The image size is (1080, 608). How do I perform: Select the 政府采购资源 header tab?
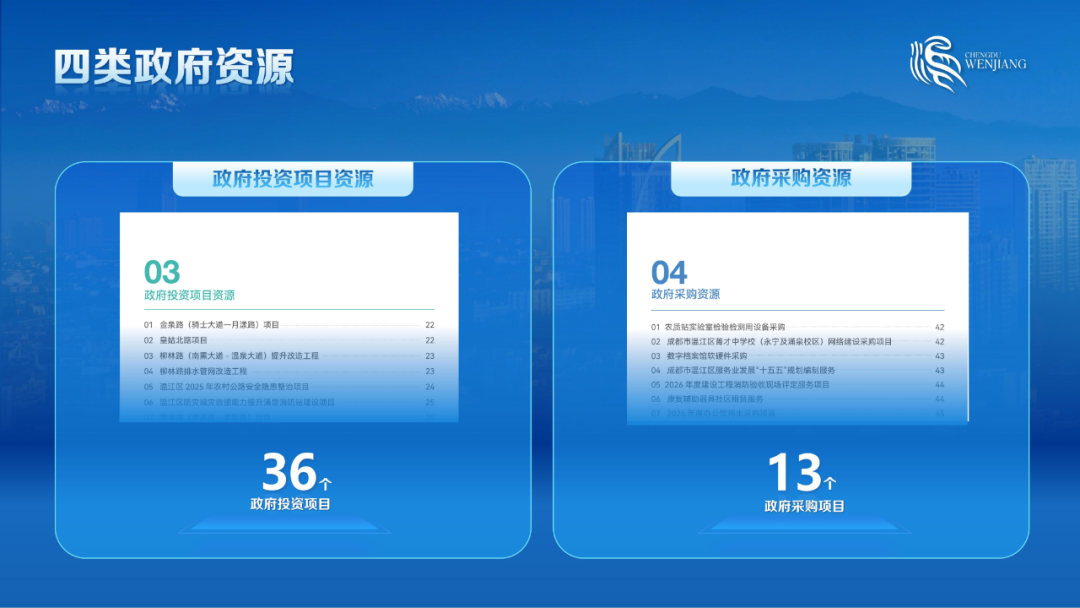pyautogui.click(x=791, y=178)
